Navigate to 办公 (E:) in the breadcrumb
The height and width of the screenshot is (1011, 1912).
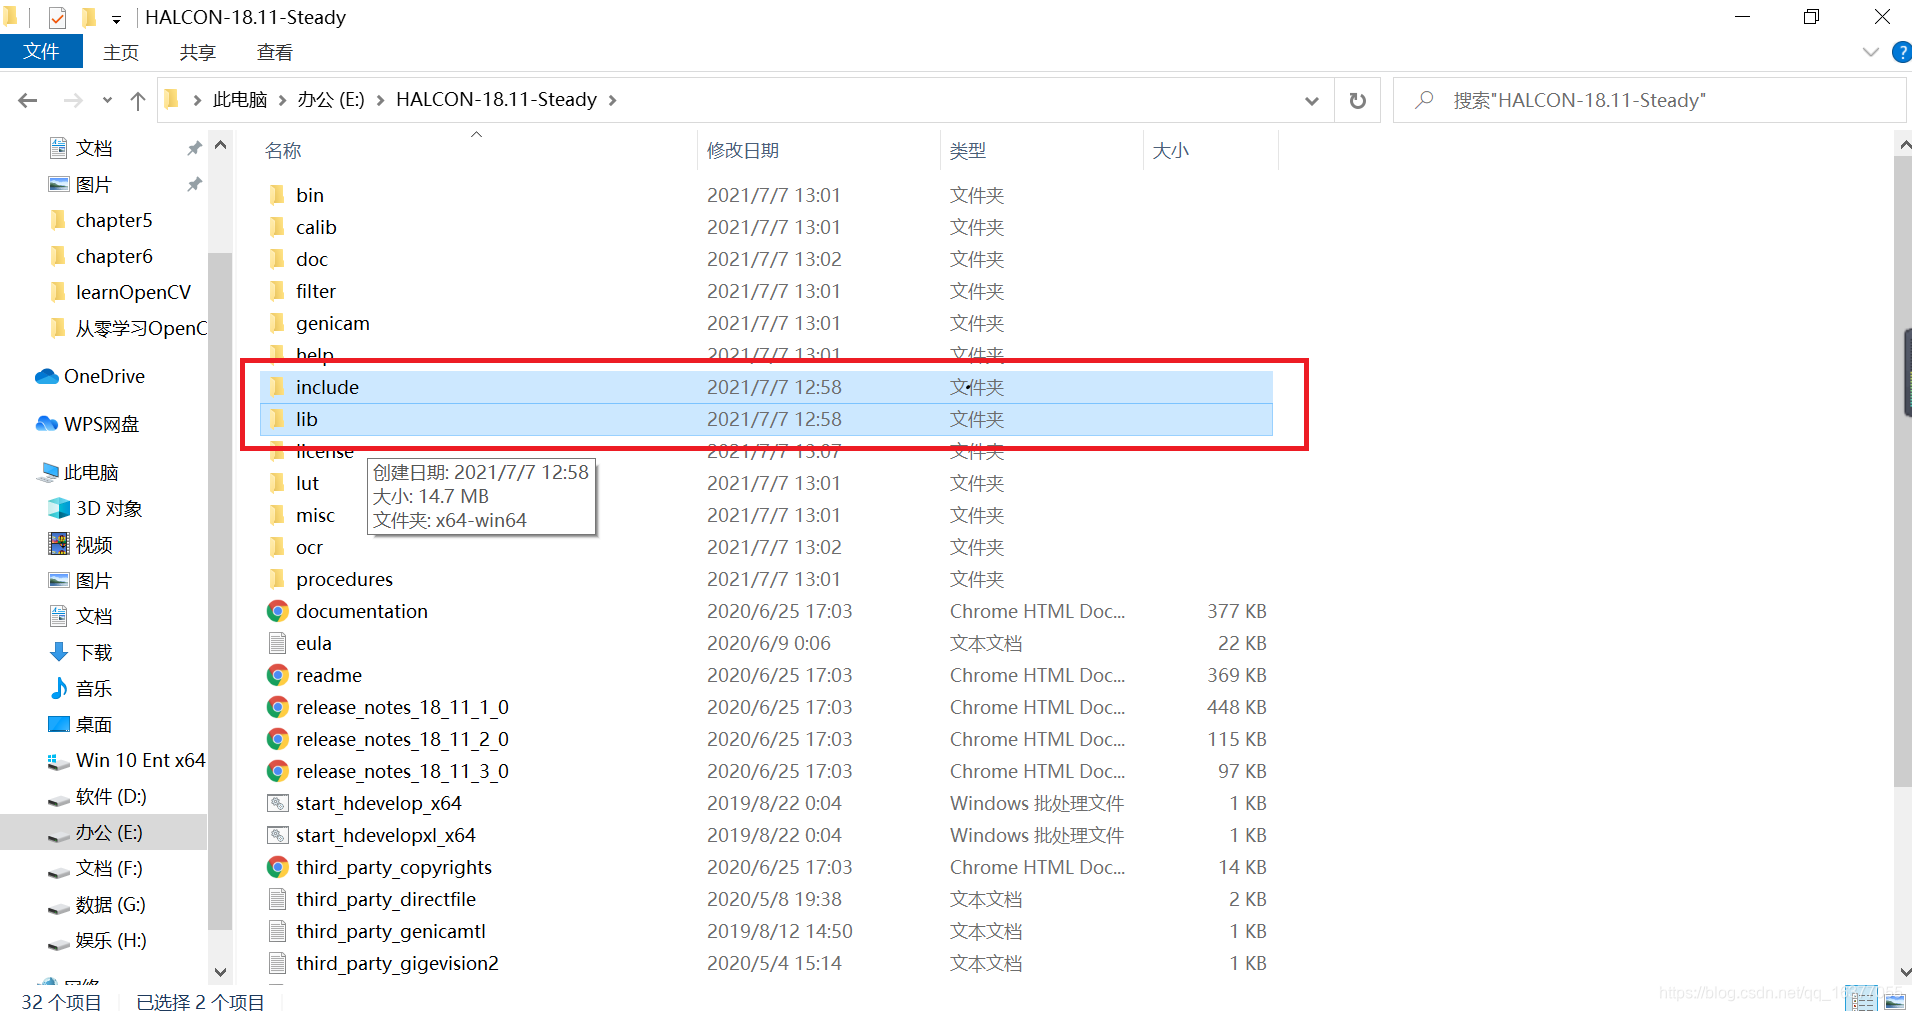[330, 100]
